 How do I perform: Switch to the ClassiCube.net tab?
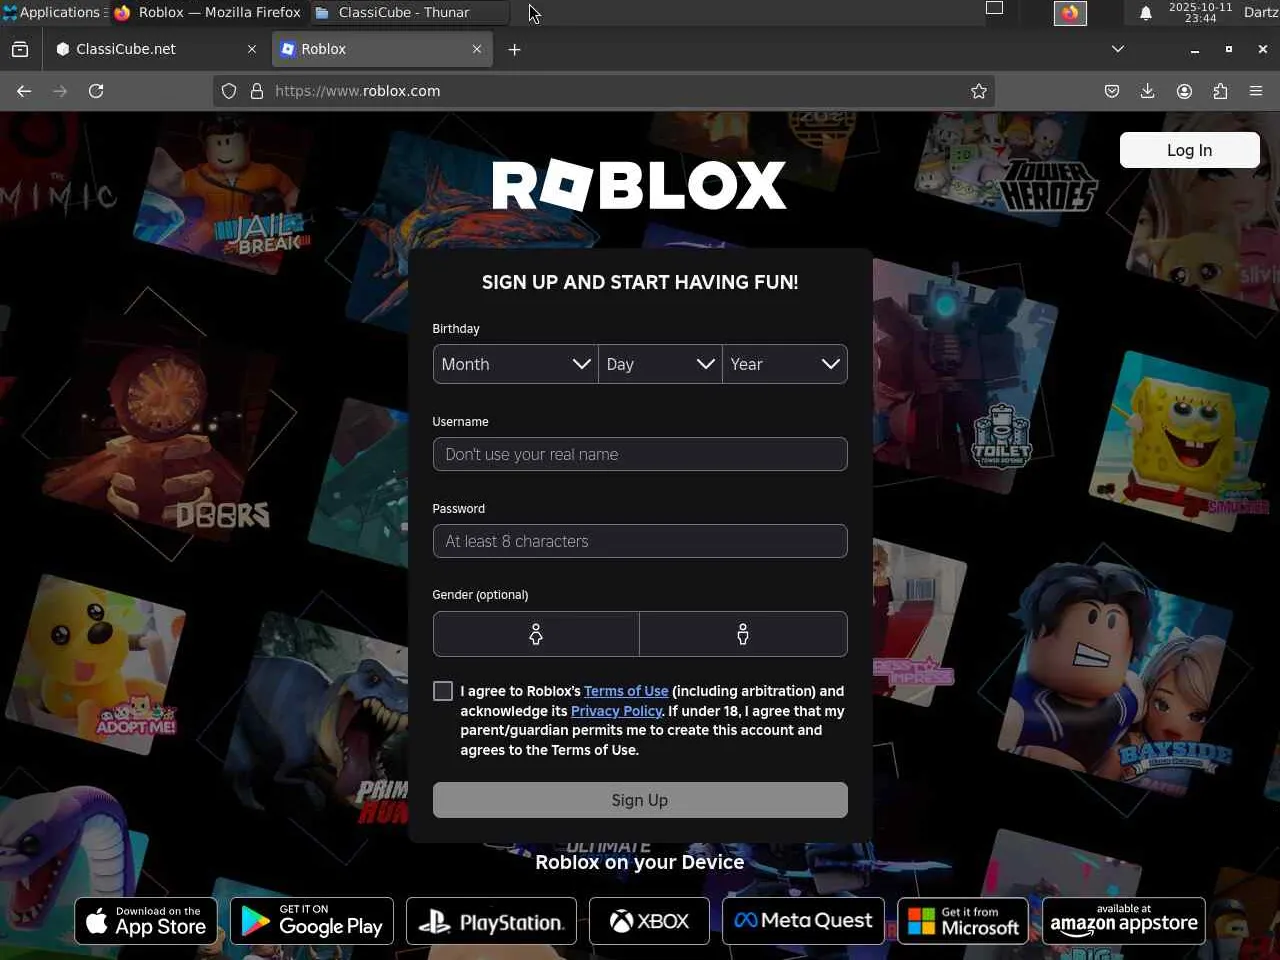coord(157,49)
